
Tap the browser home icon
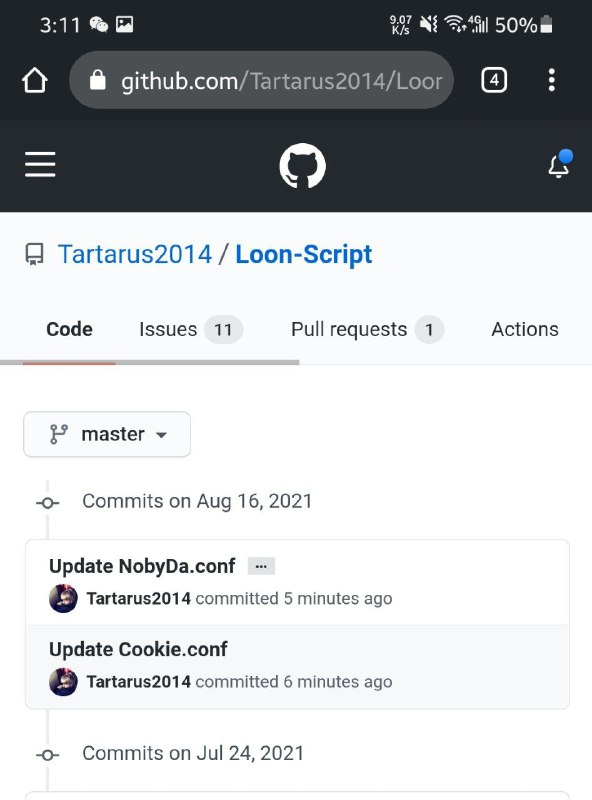point(35,80)
